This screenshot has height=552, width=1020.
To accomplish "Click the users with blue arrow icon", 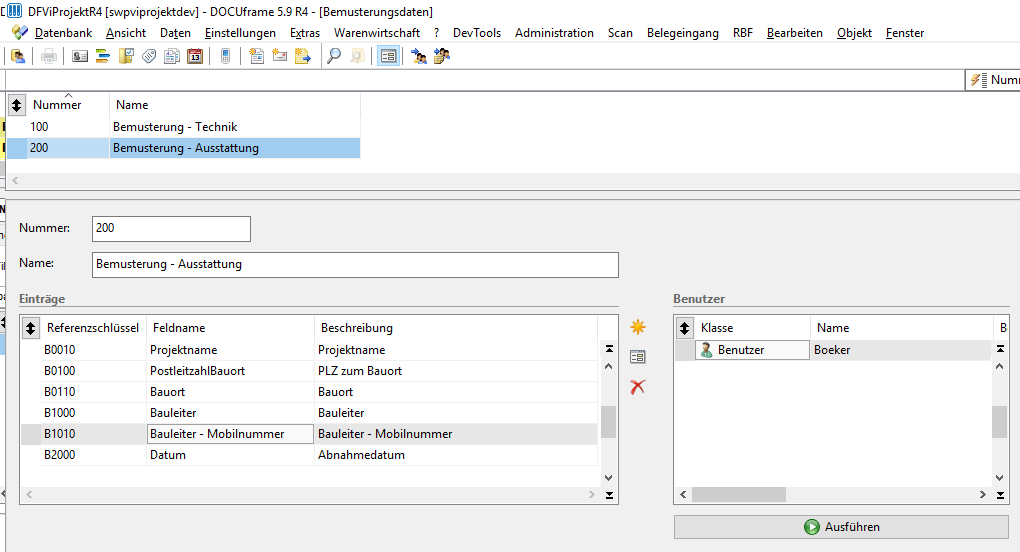I will coord(419,57).
